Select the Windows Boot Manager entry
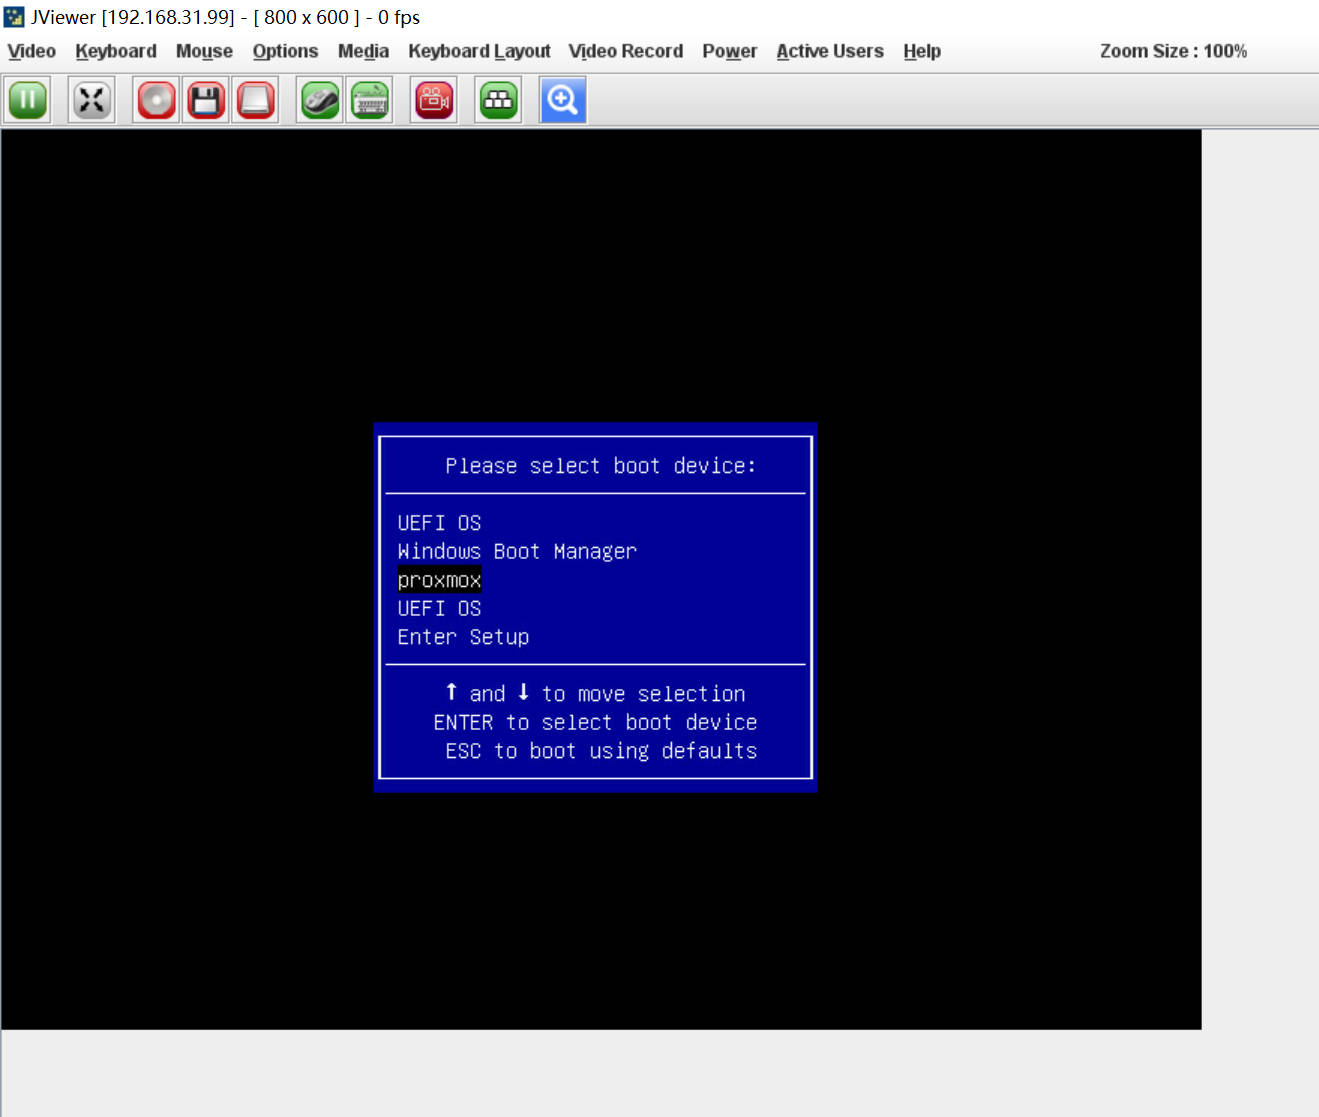Viewport: 1319px width, 1117px height. pyautogui.click(x=517, y=551)
